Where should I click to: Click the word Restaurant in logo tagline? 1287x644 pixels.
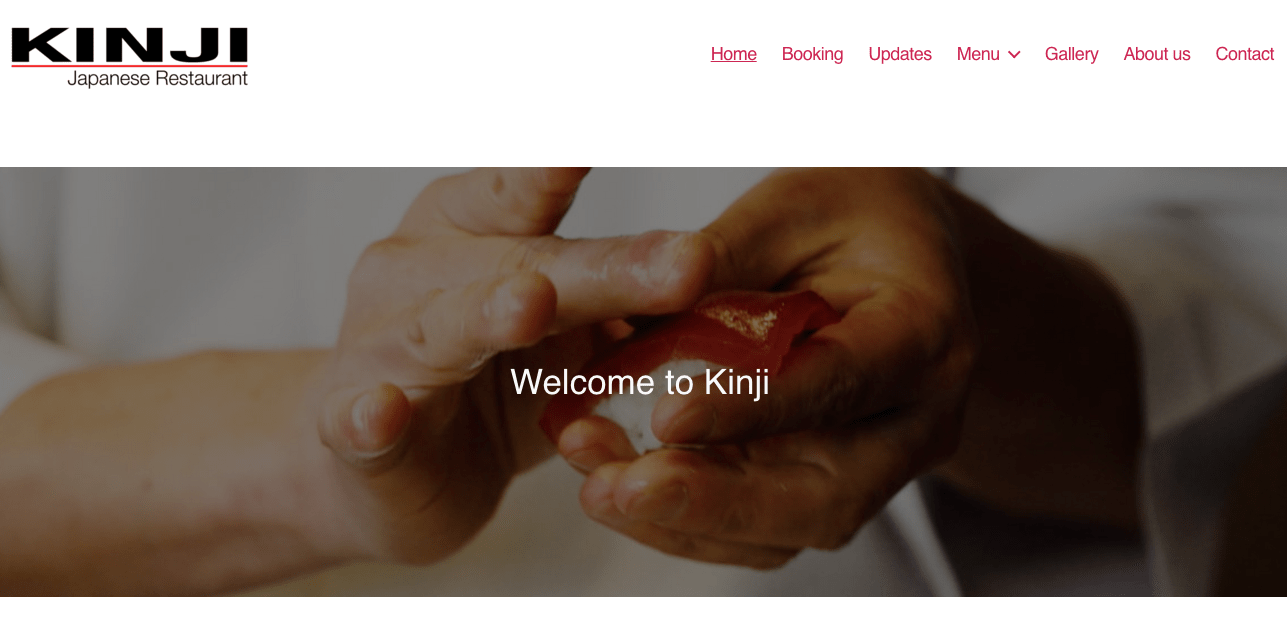(x=202, y=78)
